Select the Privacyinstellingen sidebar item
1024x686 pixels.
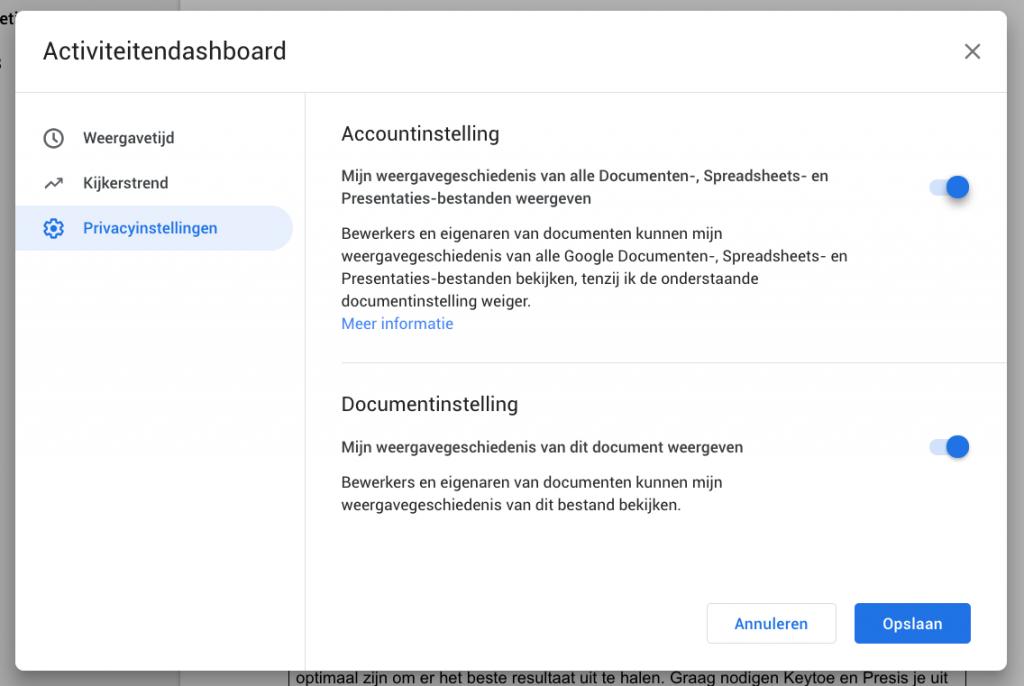(150, 228)
